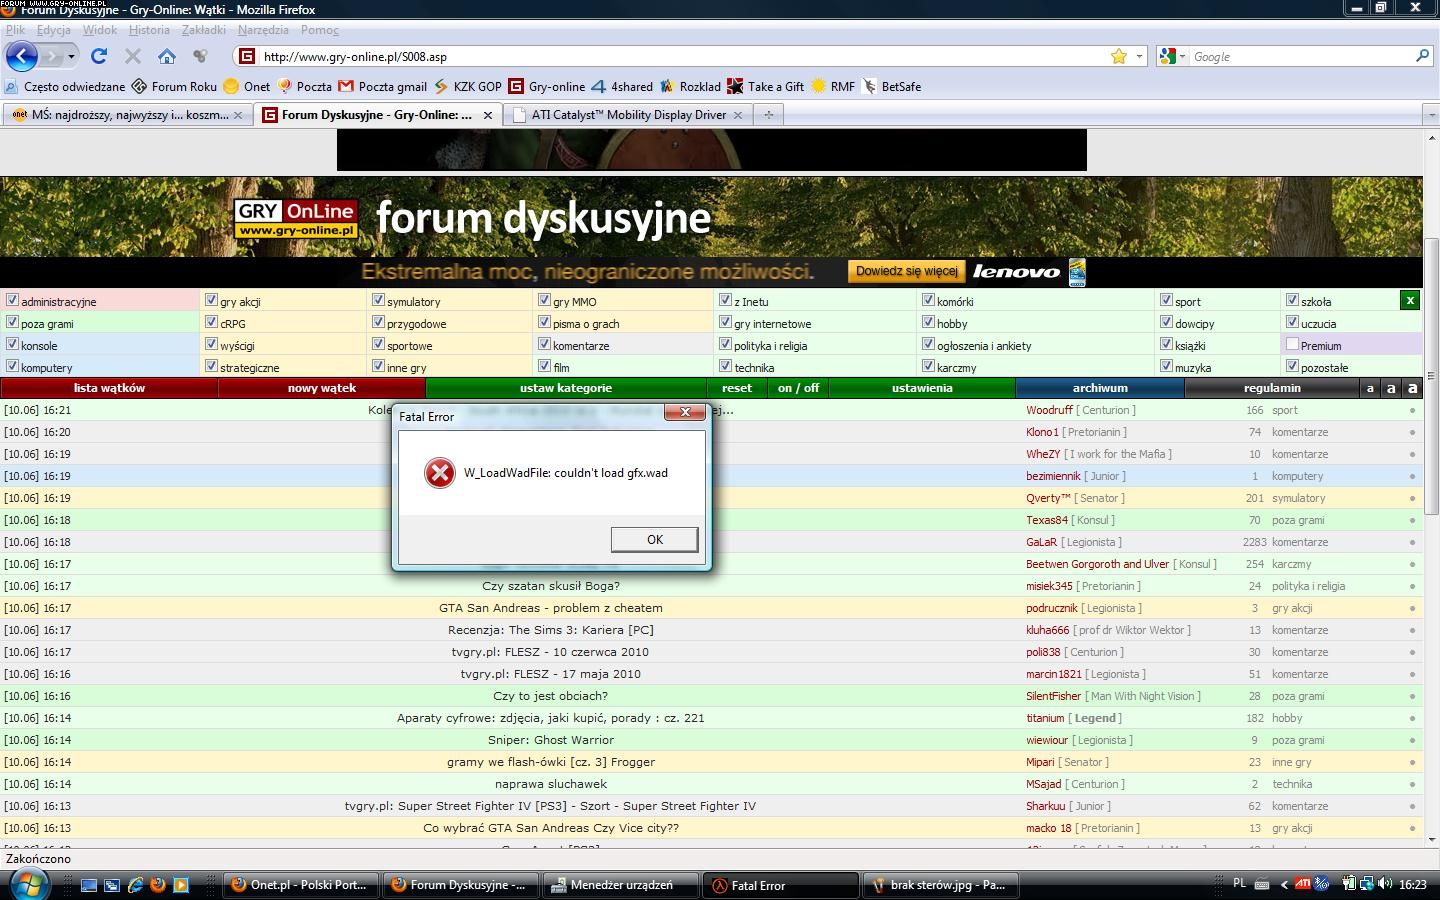Click in the Google search box
The image size is (1440, 900).
(x=1300, y=56)
